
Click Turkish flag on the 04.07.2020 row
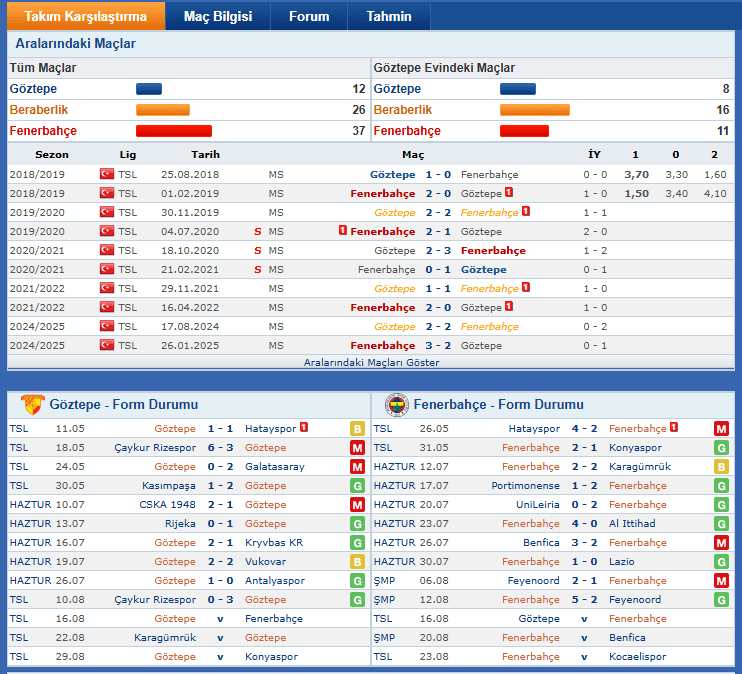[107, 231]
